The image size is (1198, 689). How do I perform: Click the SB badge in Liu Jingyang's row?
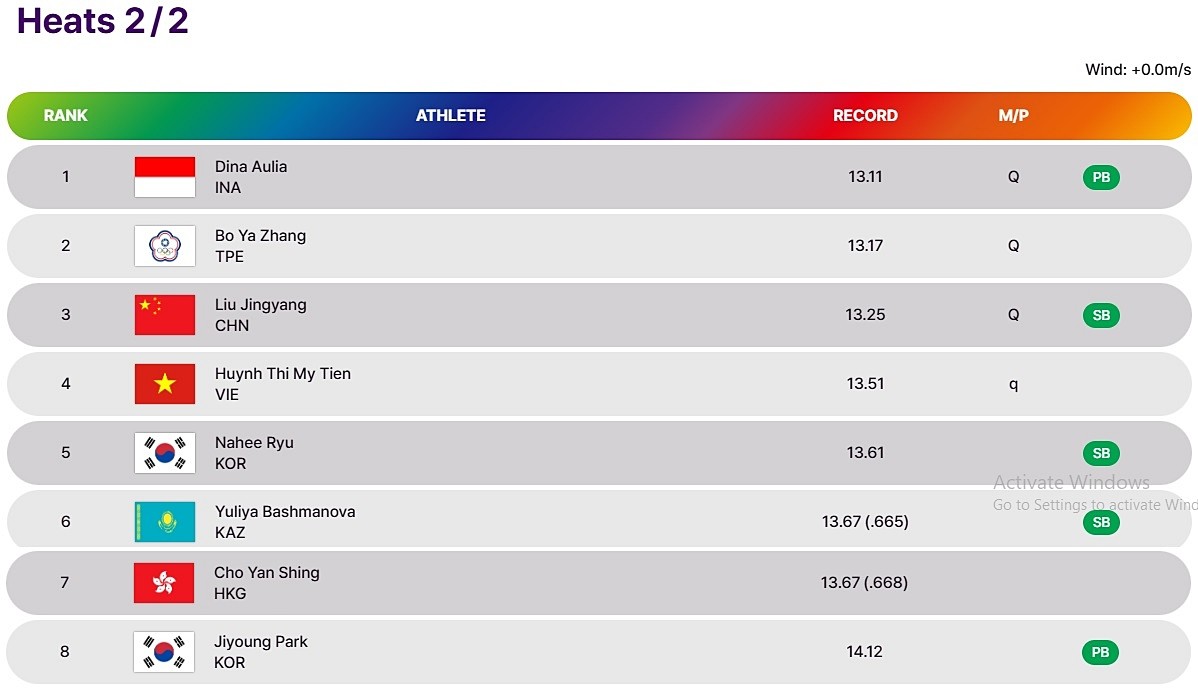pyautogui.click(x=1101, y=315)
